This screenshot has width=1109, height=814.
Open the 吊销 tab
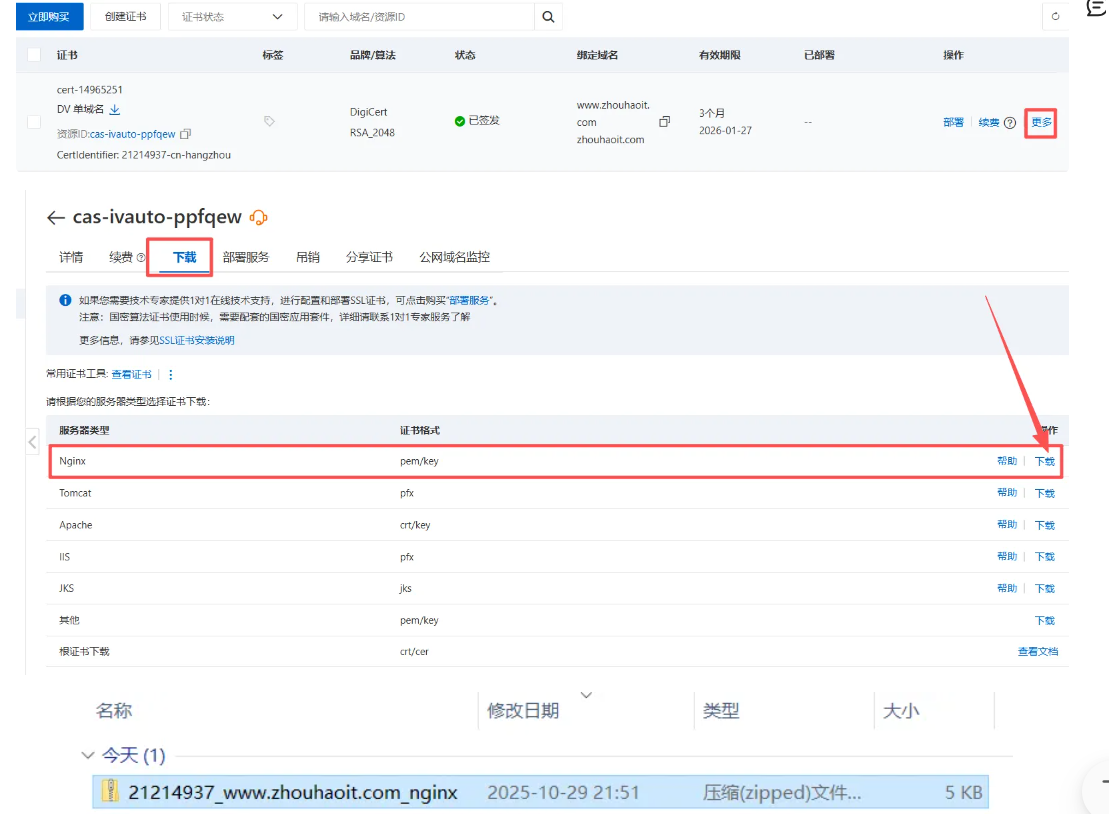pyautogui.click(x=307, y=257)
